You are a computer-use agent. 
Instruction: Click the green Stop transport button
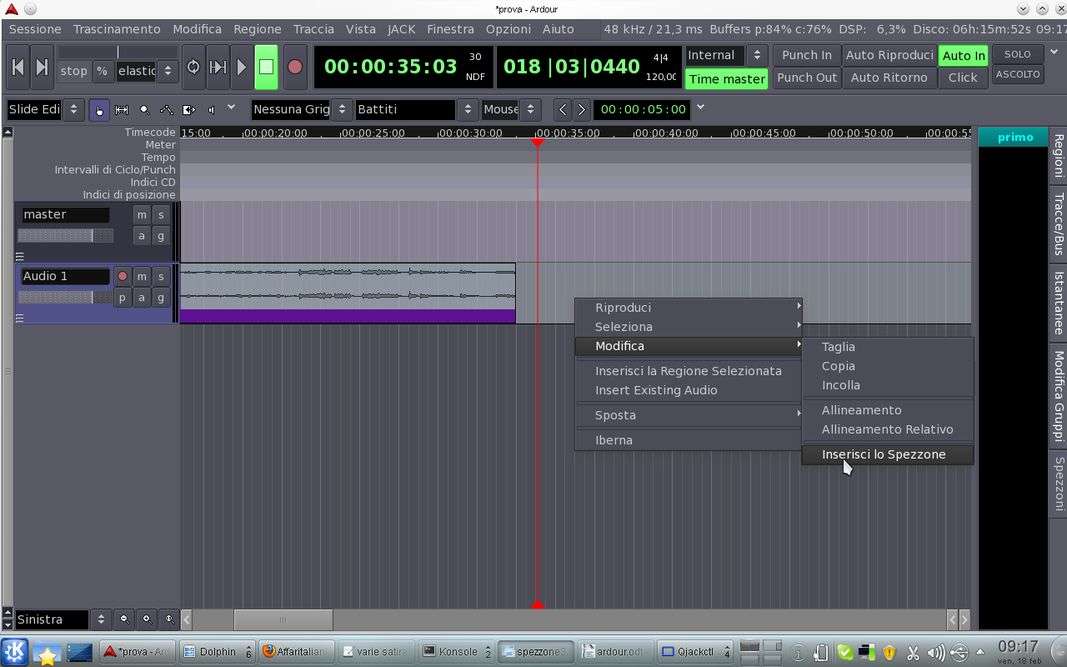point(266,67)
